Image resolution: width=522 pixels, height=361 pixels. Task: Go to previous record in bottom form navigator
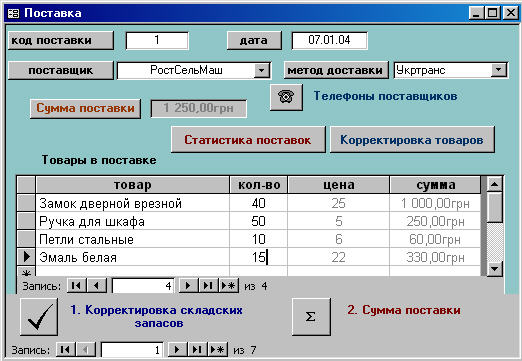[86, 350]
